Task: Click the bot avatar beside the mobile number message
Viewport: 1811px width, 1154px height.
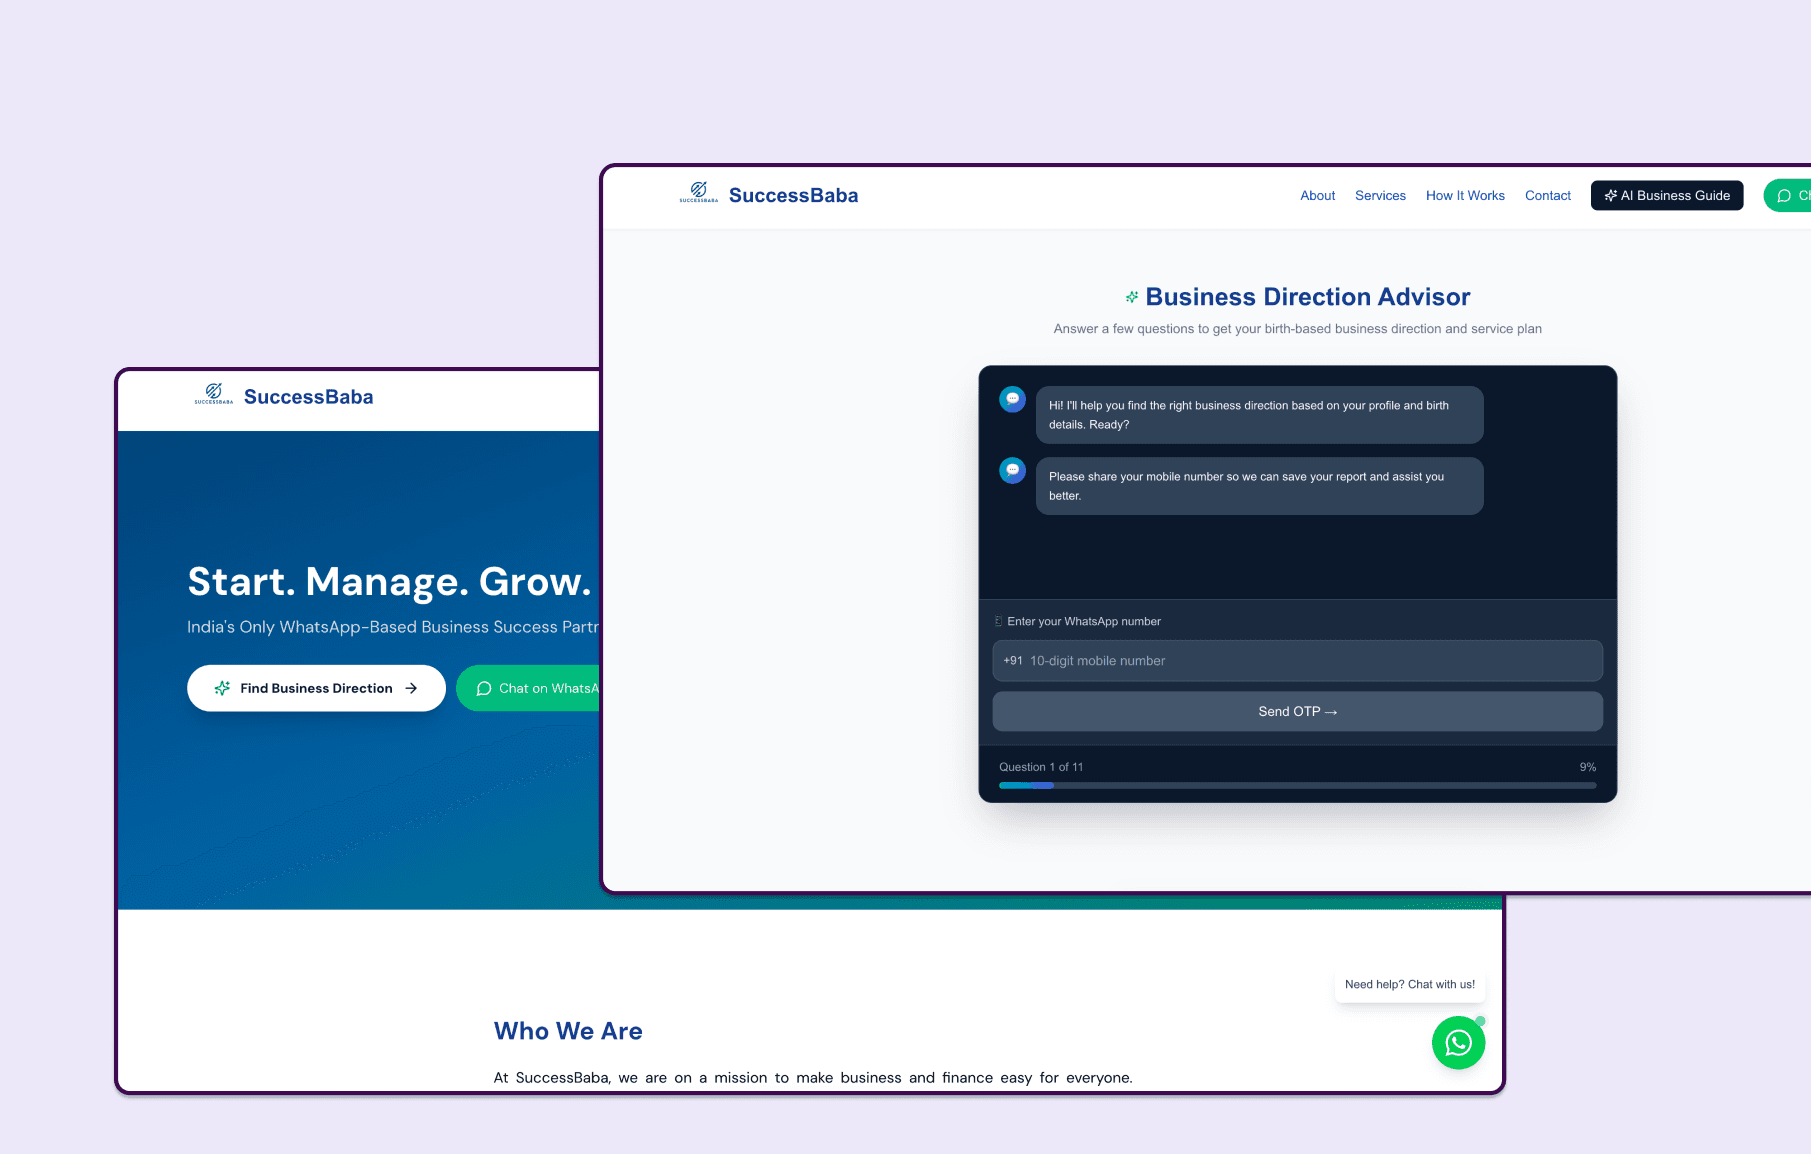Action: [1012, 470]
